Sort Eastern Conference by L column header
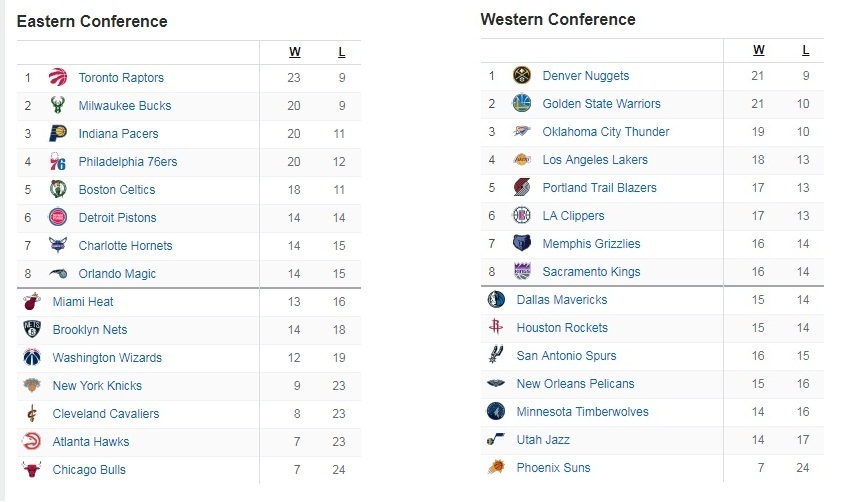 [342, 52]
